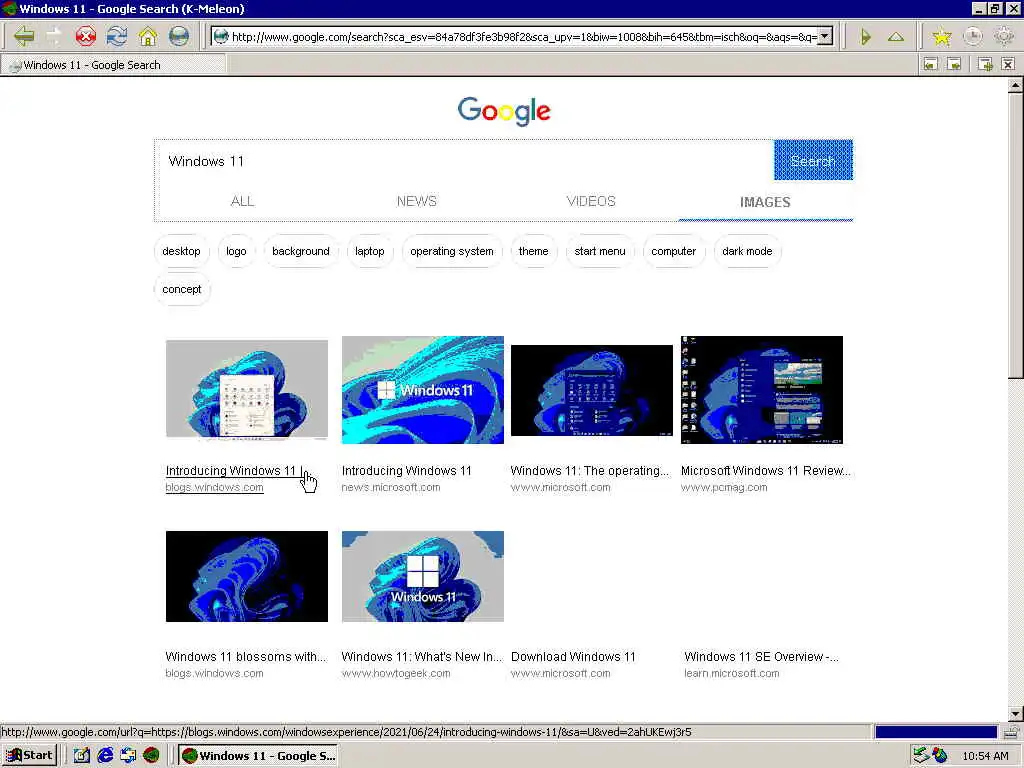
Task: Open 'Windows 11: The operating...' link
Action: (x=590, y=471)
